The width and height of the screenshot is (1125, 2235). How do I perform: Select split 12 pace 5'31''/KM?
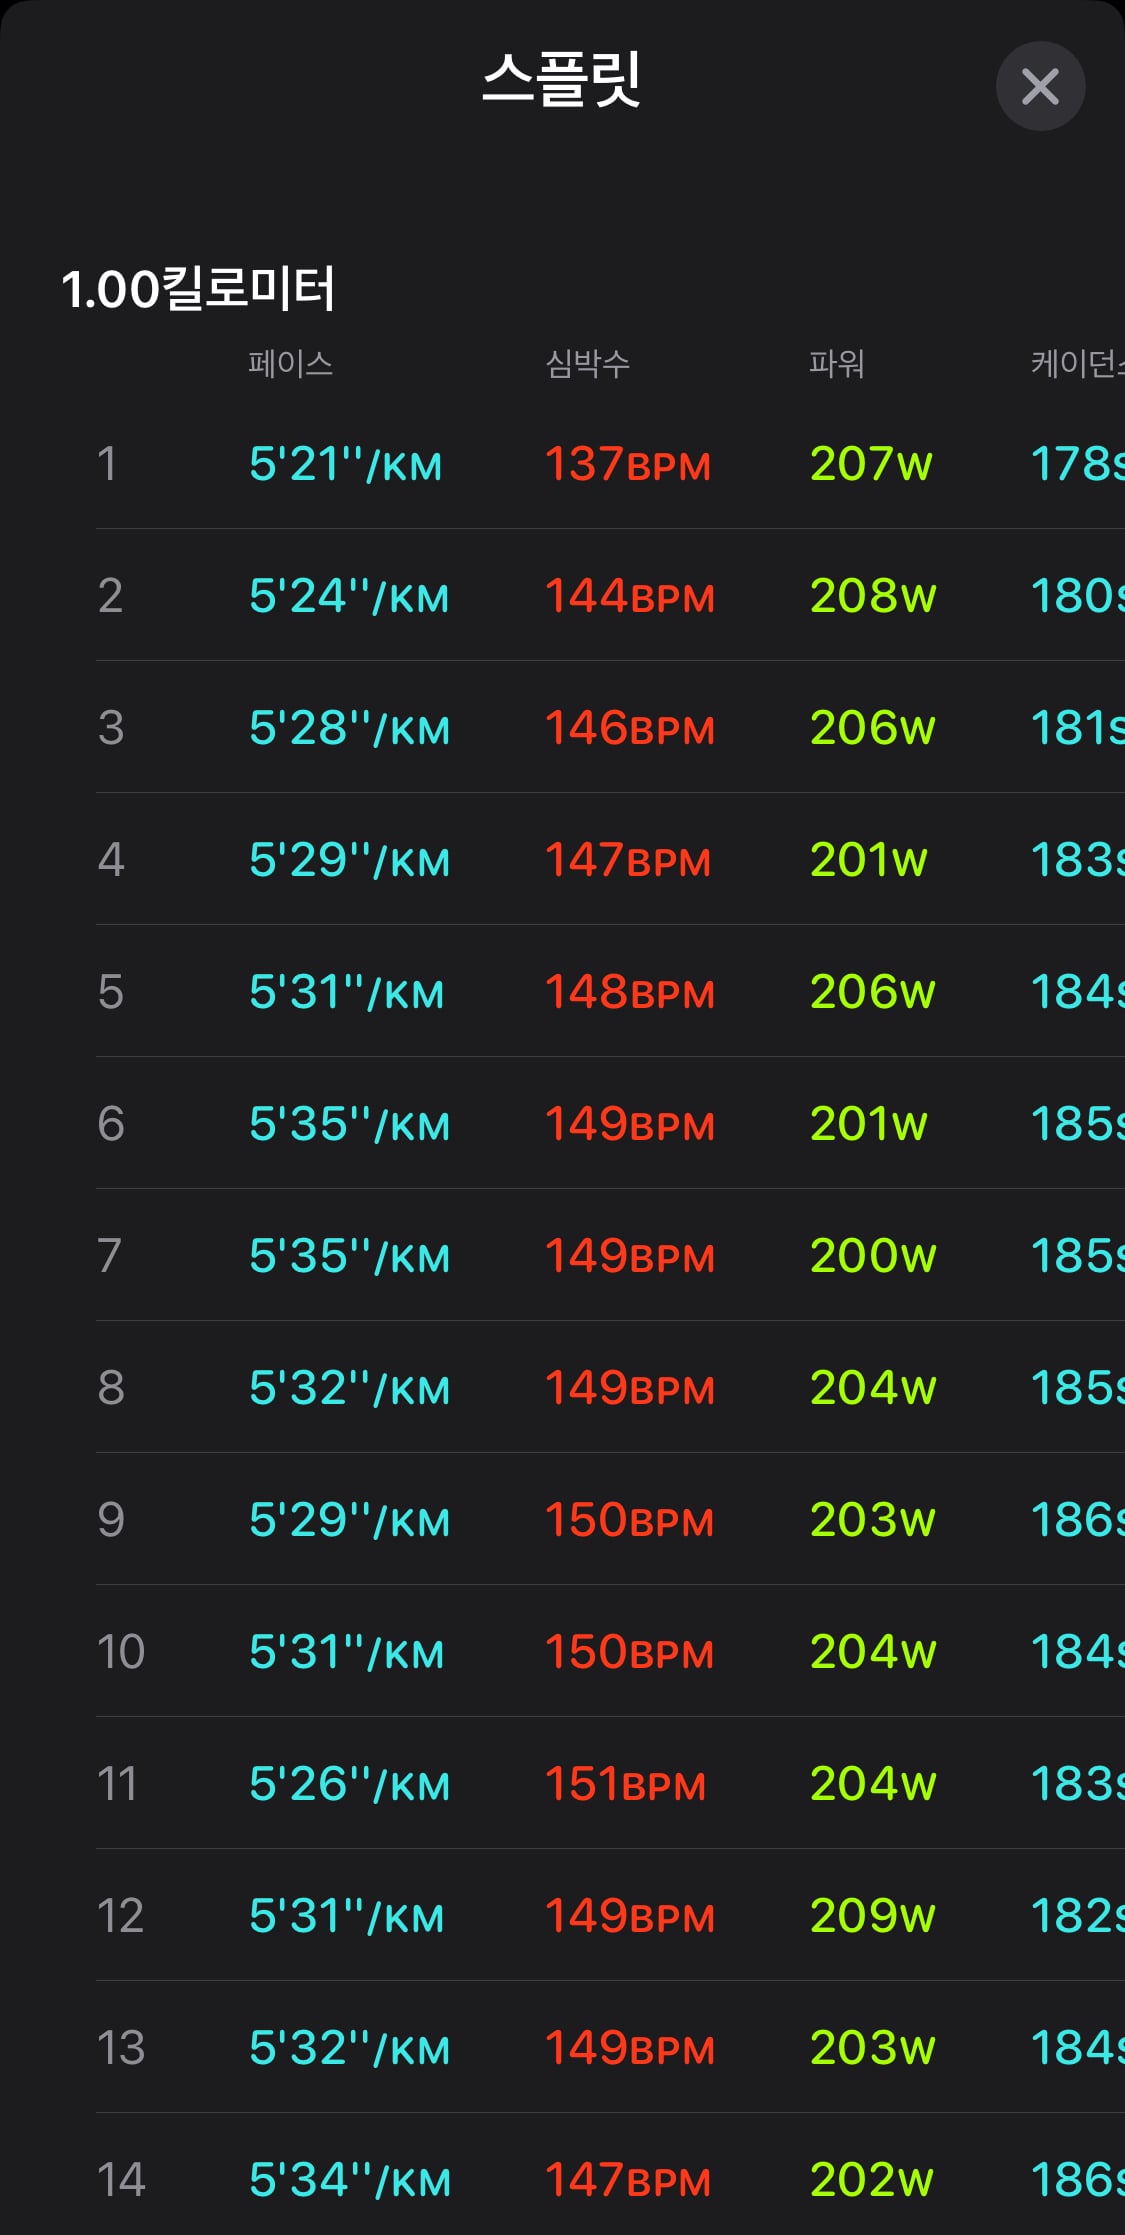coord(346,1916)
